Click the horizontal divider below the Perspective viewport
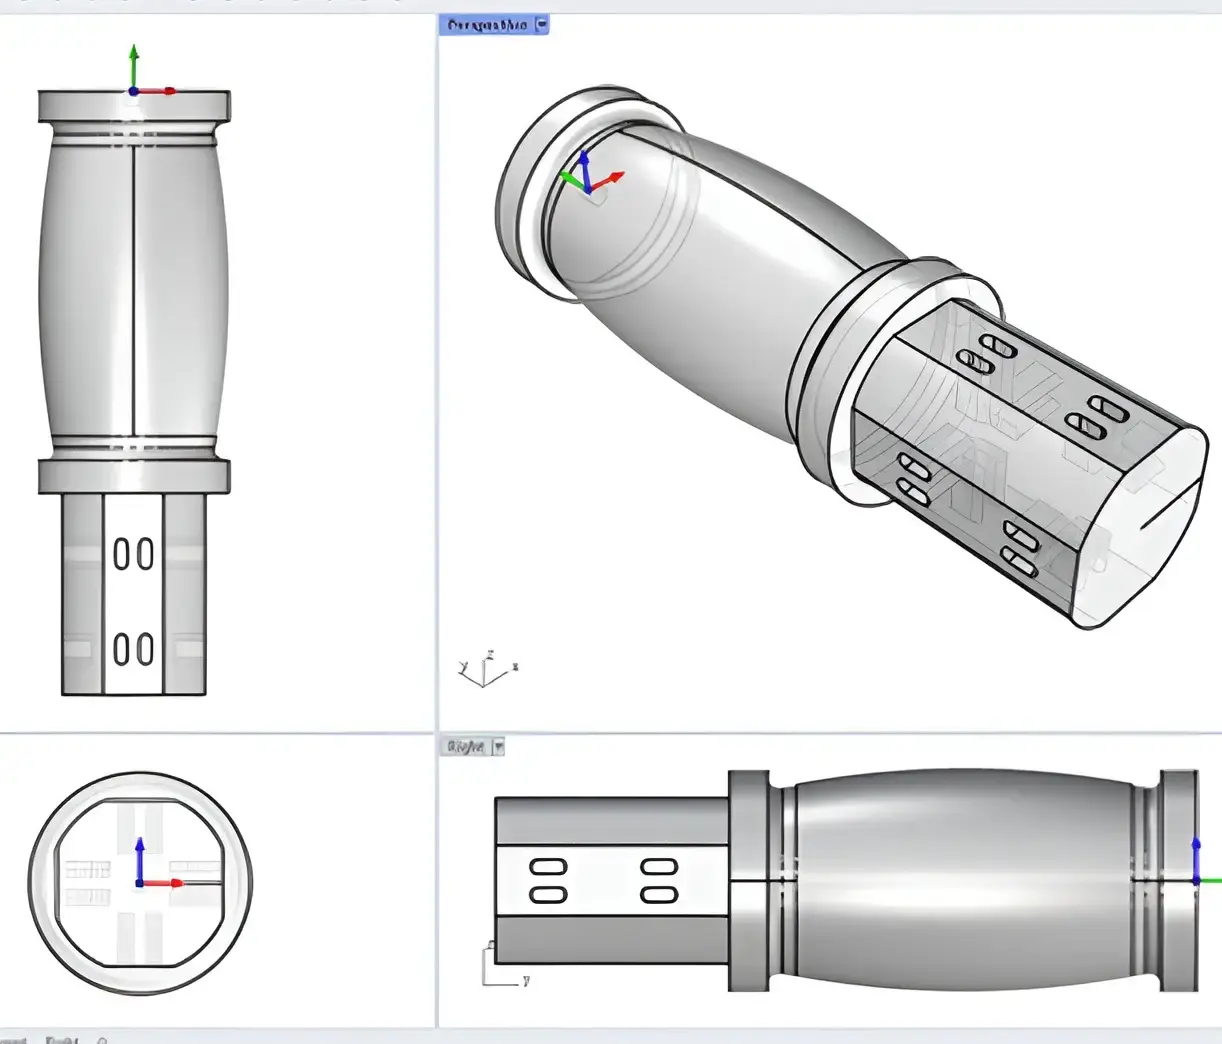This screenshot has height=1044, width=1222. click(829, 732)
